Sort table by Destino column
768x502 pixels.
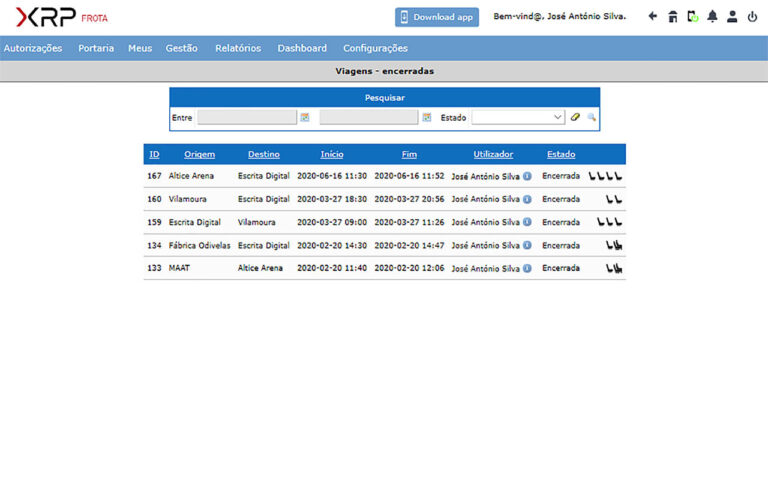(x=264, y=154)
